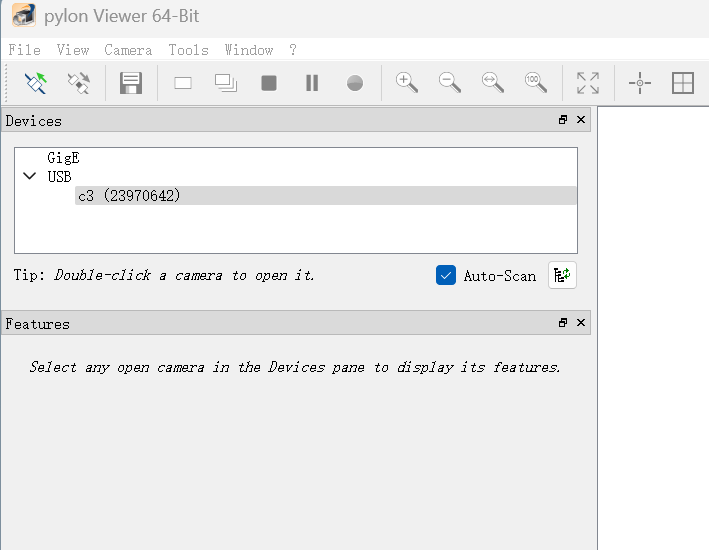The image size is (709, 550).
Task: Click the toolbar drag handle
Action: point(6,83)
